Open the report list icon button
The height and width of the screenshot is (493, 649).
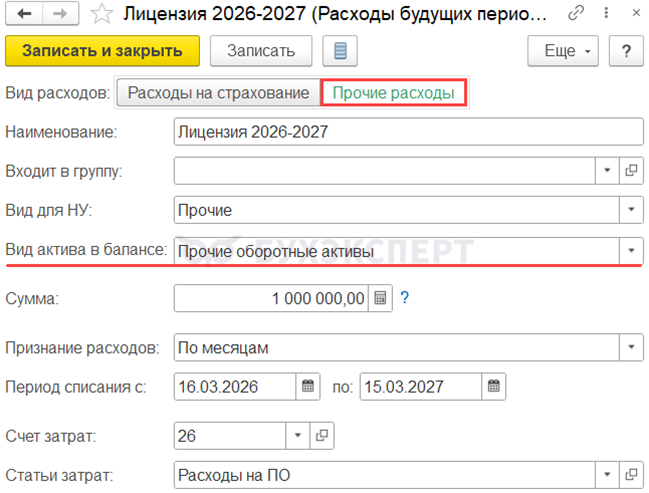pos(342,51)
